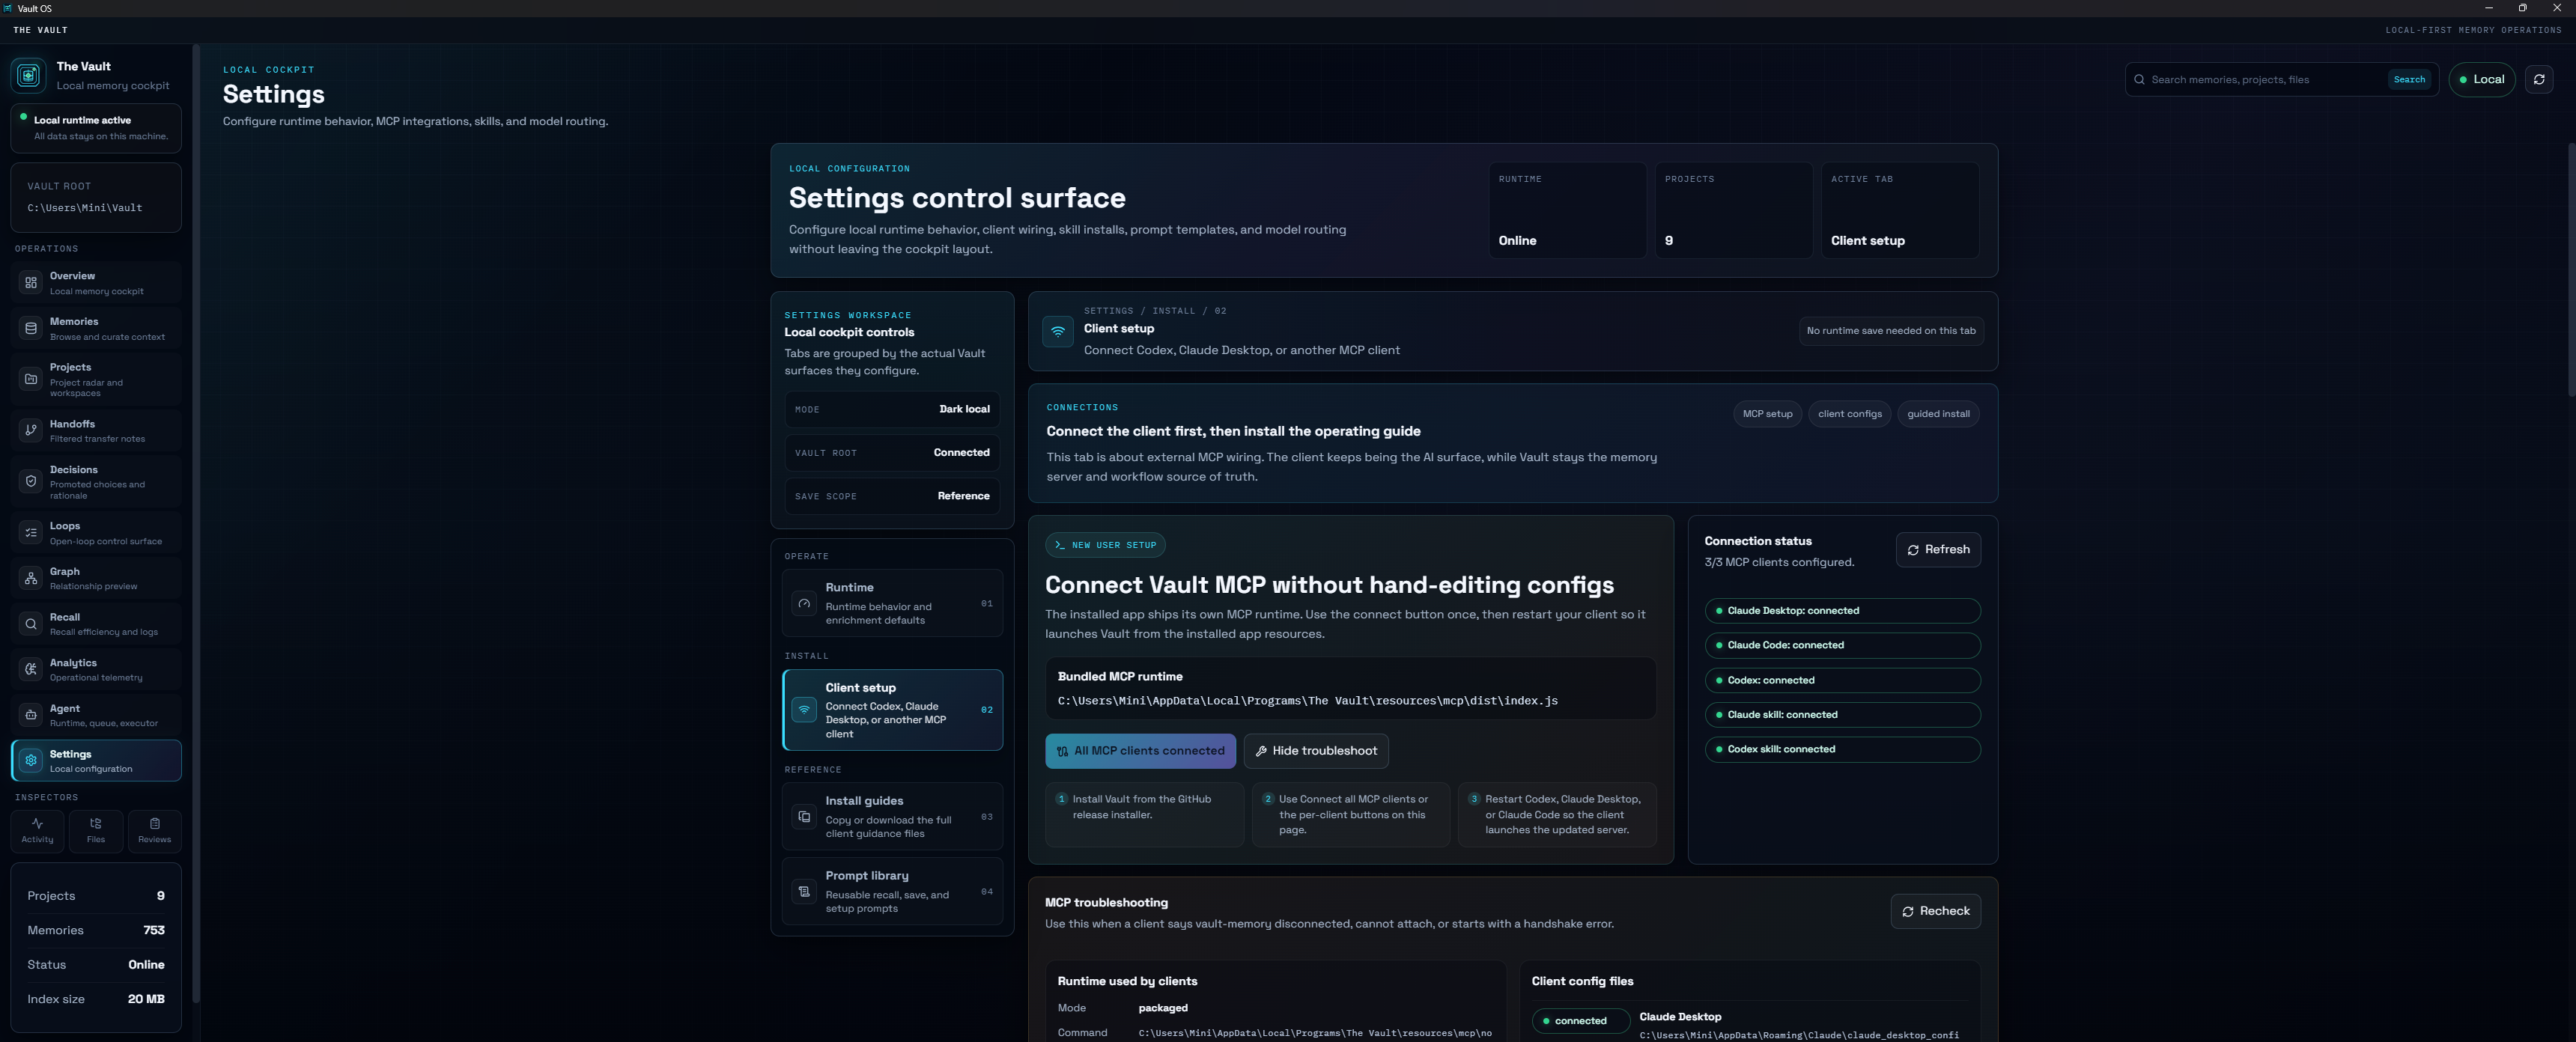The image size is (2576, 1042).
Task: Click Claude Desktop: connected status pill
Action: (1842, 611)
